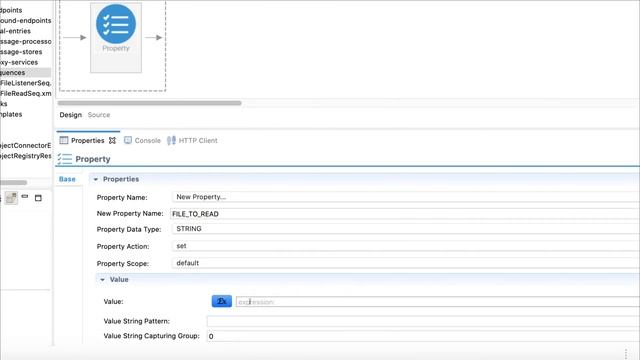Select the Base side tab
The image size is (640, 360).
[67, 179]
